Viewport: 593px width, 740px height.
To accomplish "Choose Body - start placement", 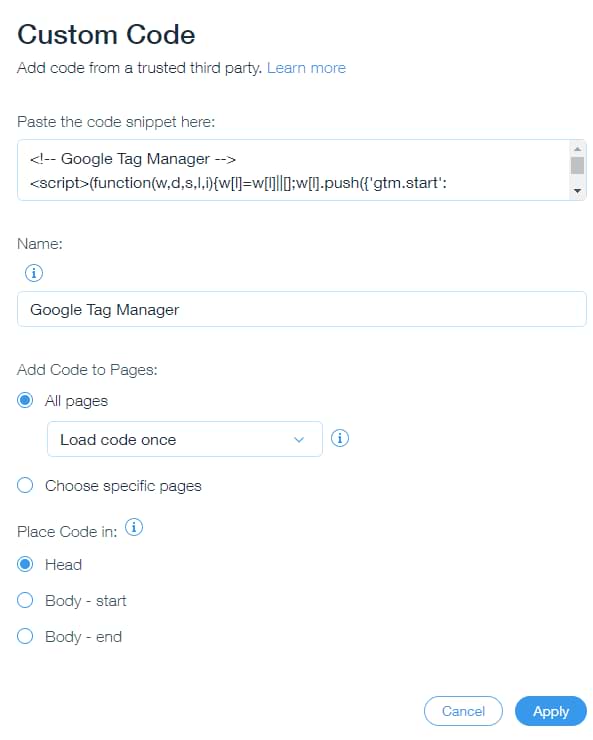I will coord(25,600).
